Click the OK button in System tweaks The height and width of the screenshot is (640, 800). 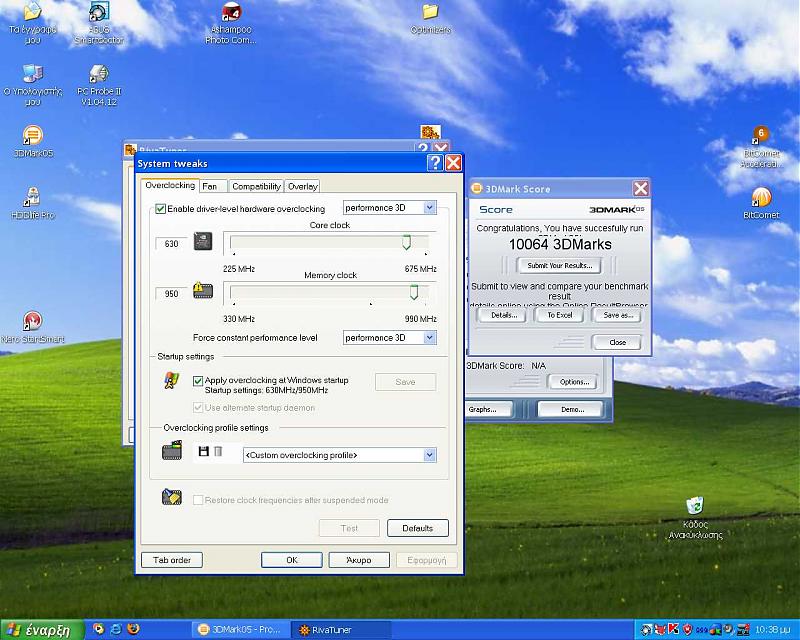291,560
